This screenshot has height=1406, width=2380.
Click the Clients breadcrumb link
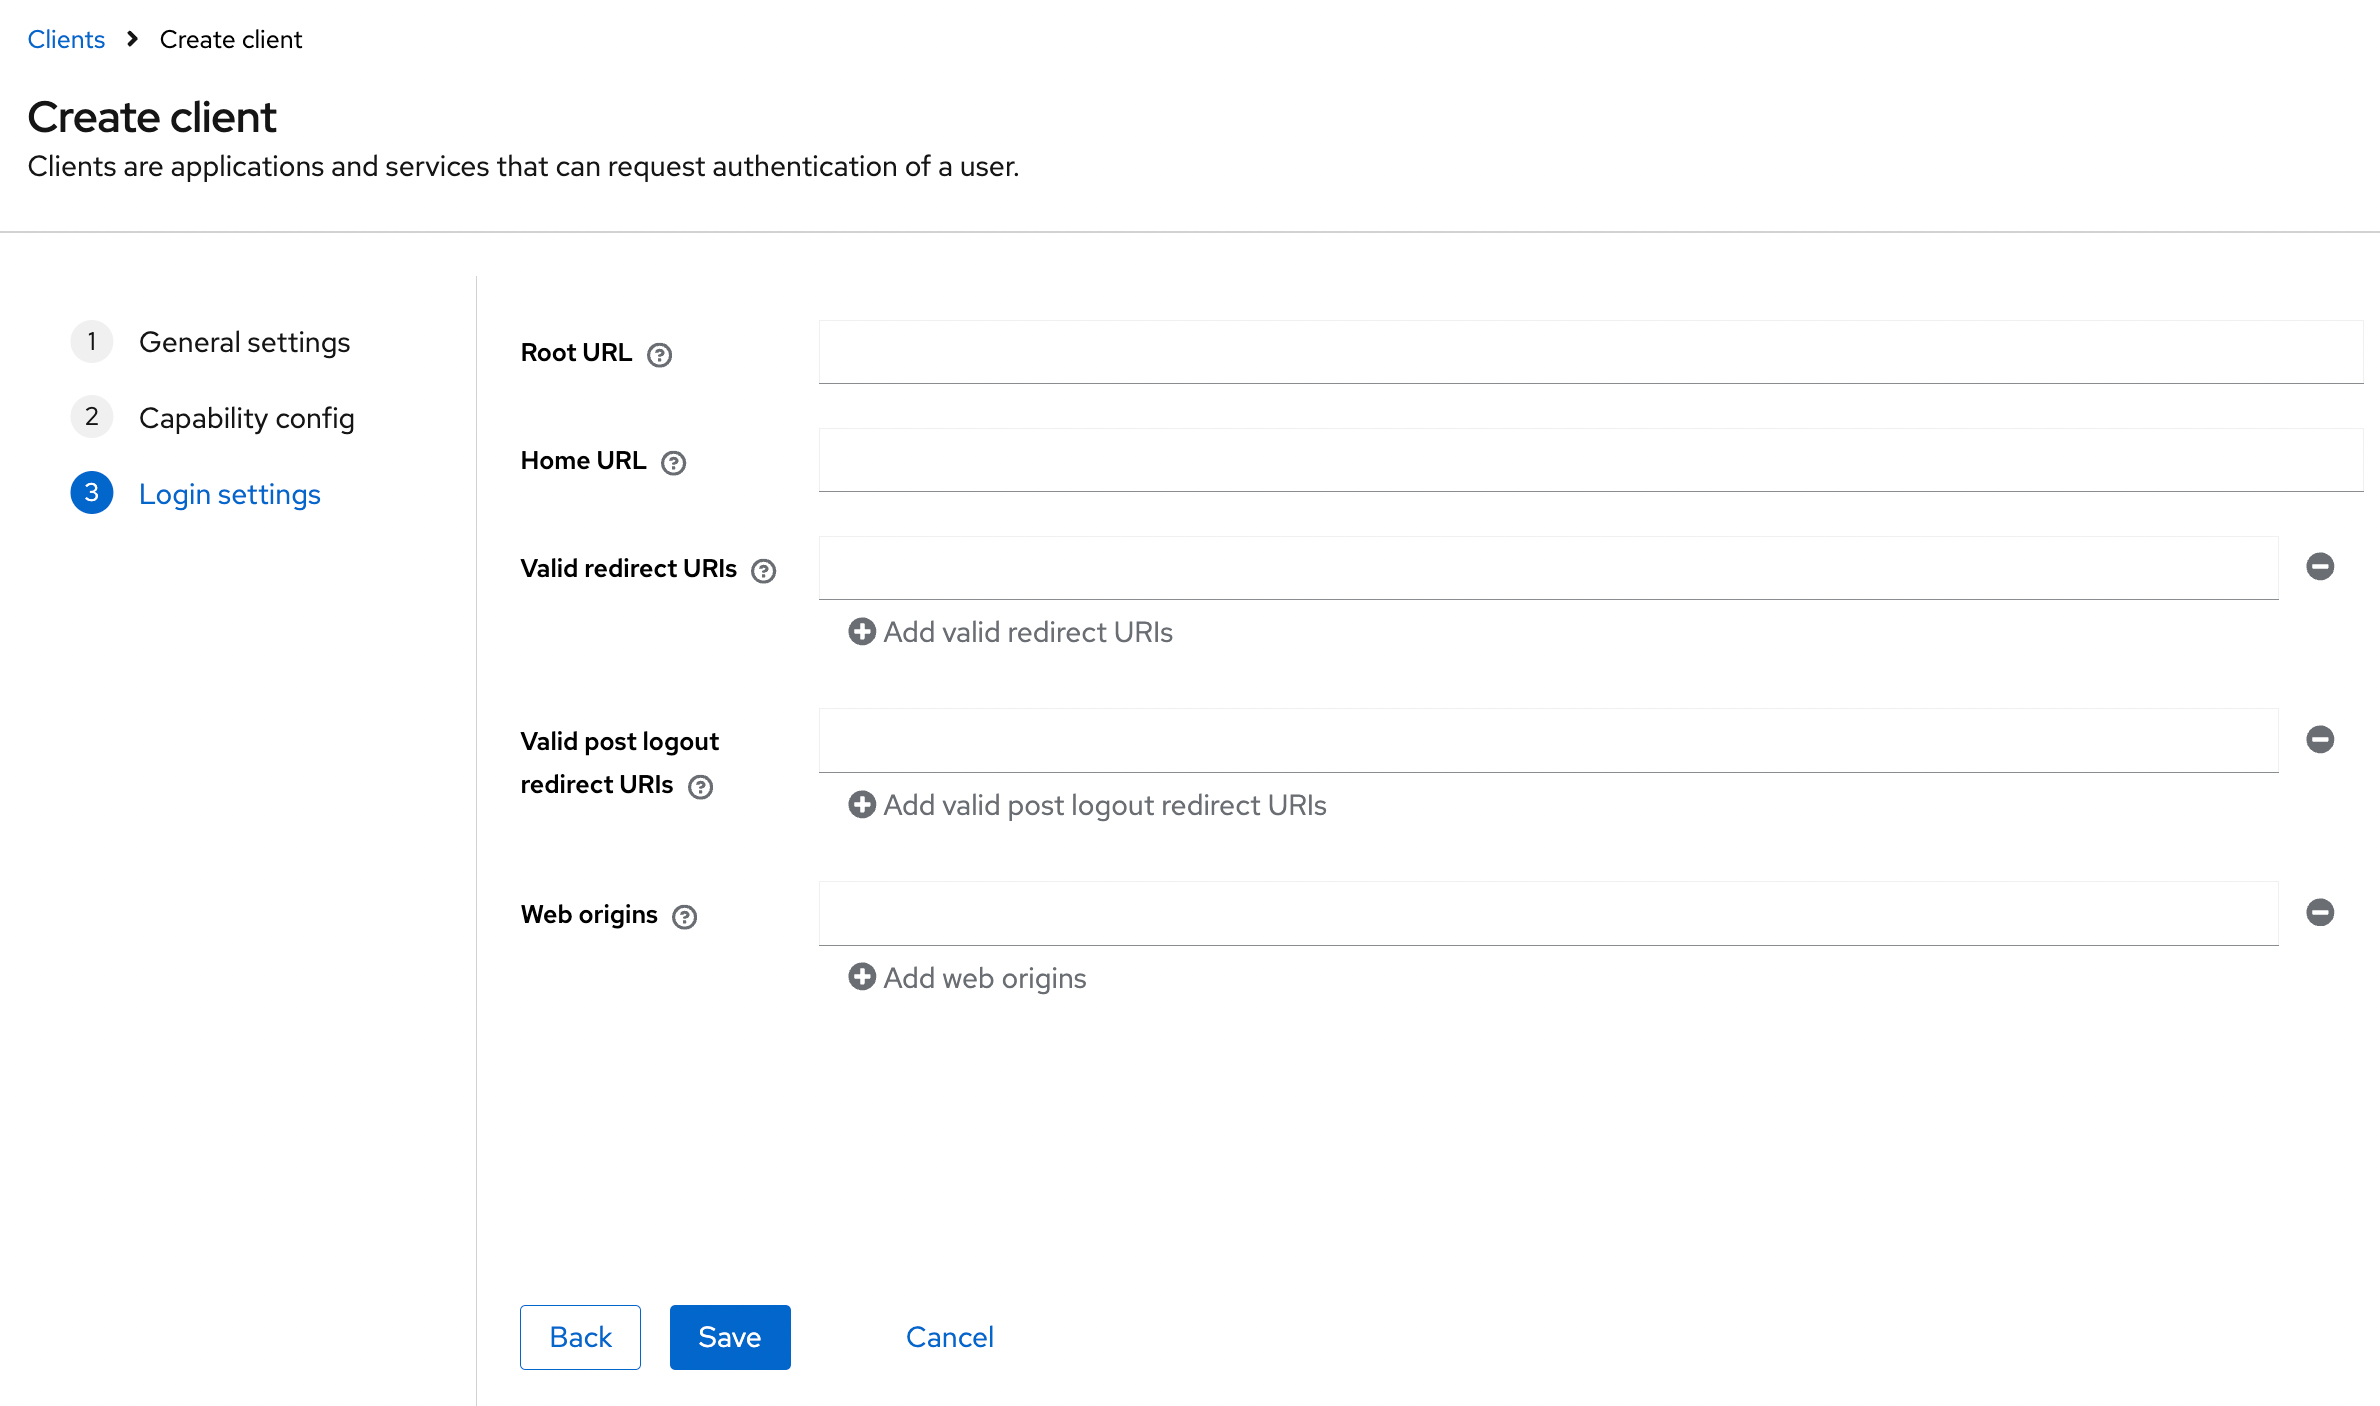(x=66, y=39)
